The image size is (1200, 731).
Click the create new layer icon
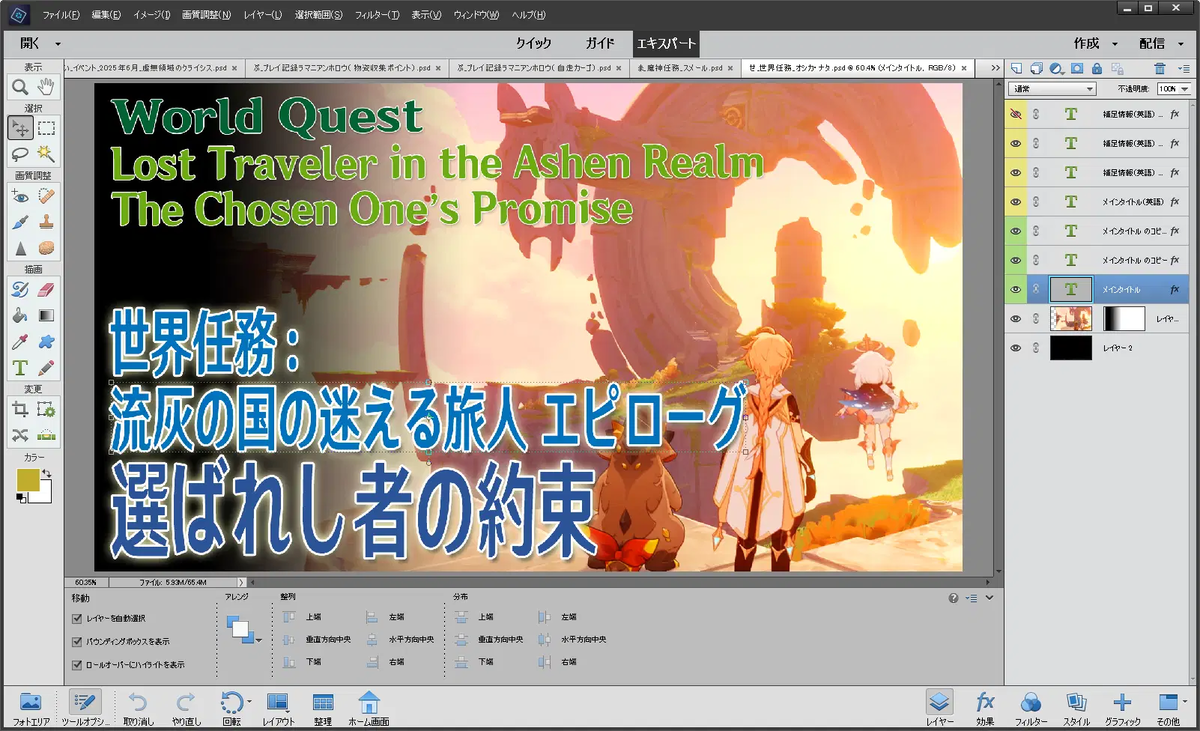(1017, 68)
